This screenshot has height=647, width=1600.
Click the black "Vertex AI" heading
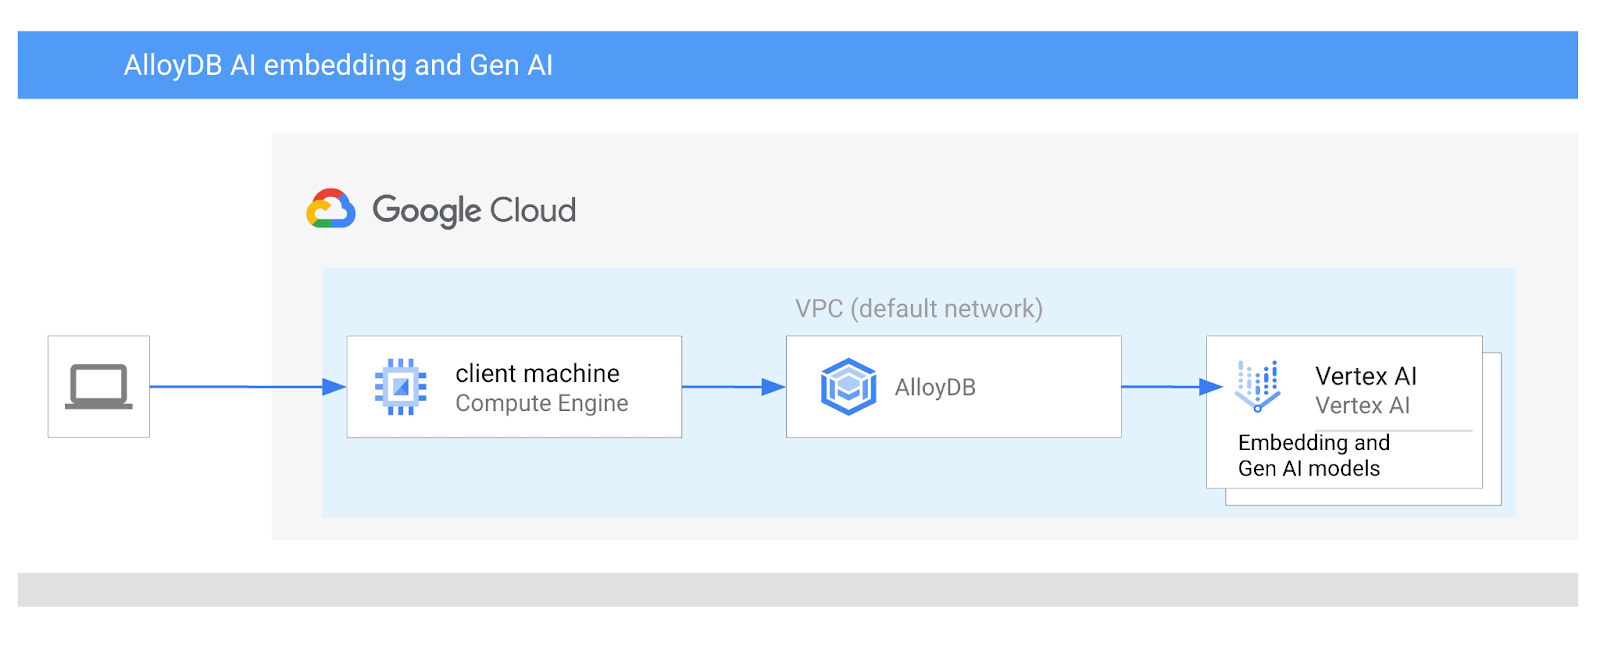(x=1366, y=376)
